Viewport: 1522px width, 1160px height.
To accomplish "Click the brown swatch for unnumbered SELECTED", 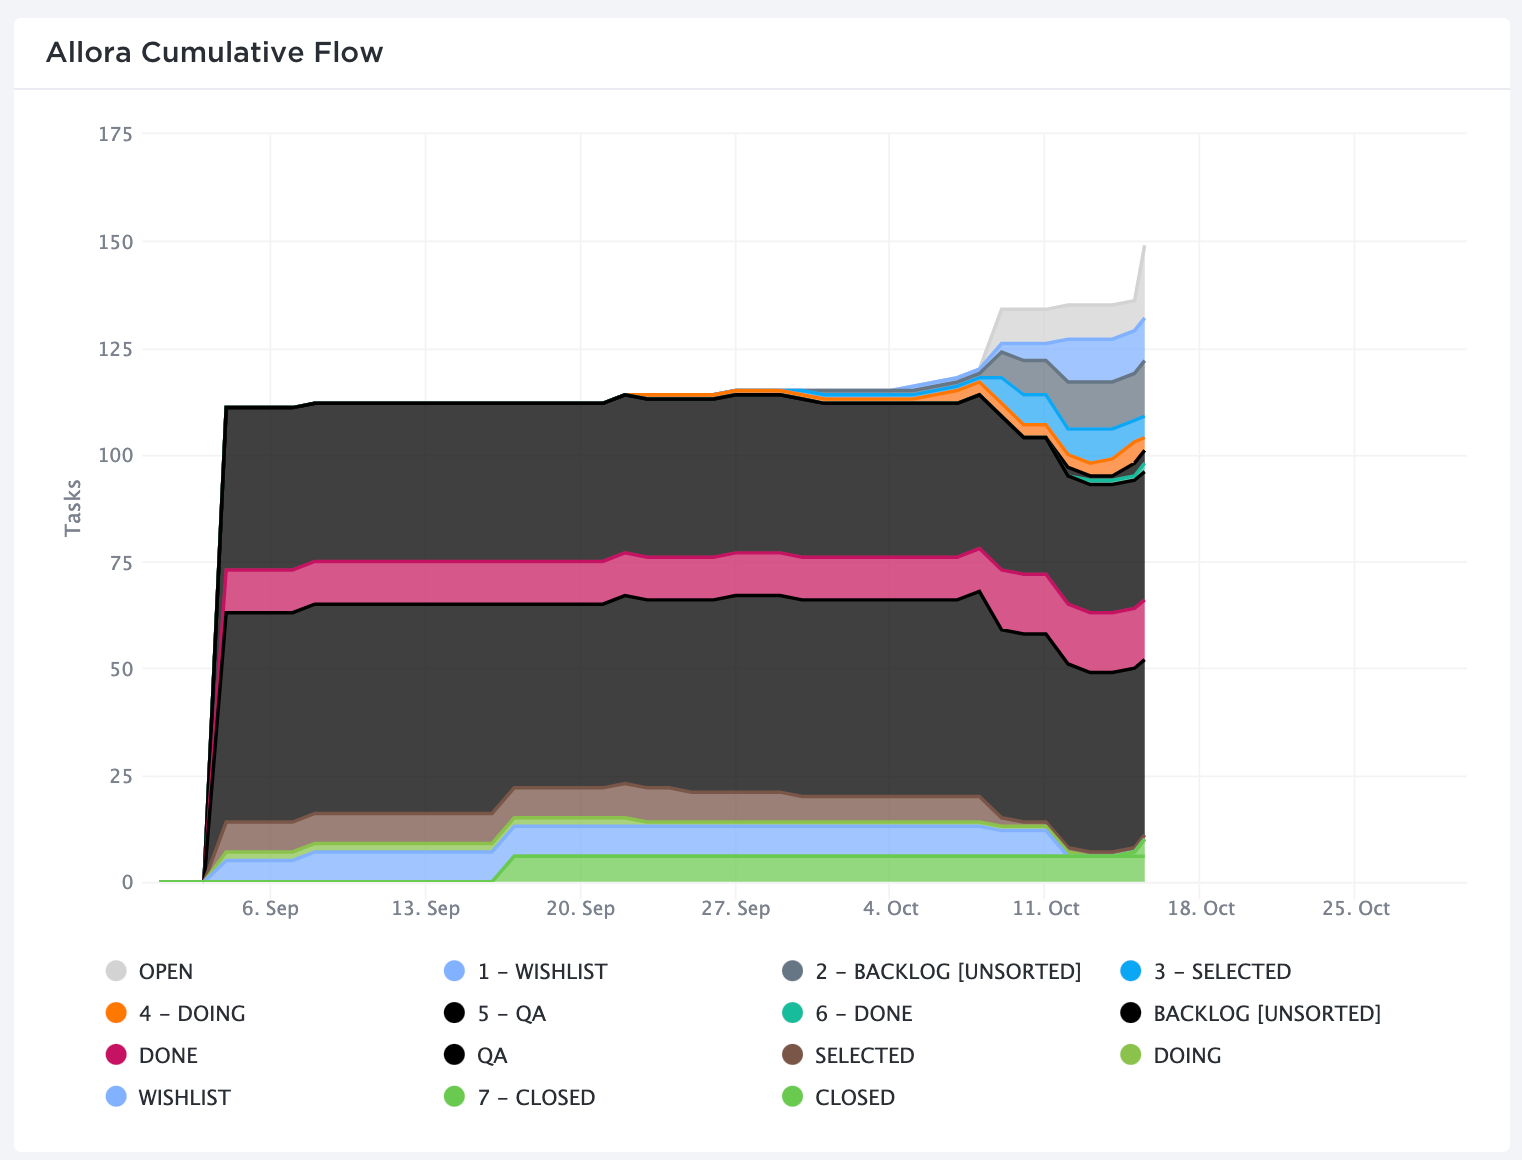I will 793,1055.
